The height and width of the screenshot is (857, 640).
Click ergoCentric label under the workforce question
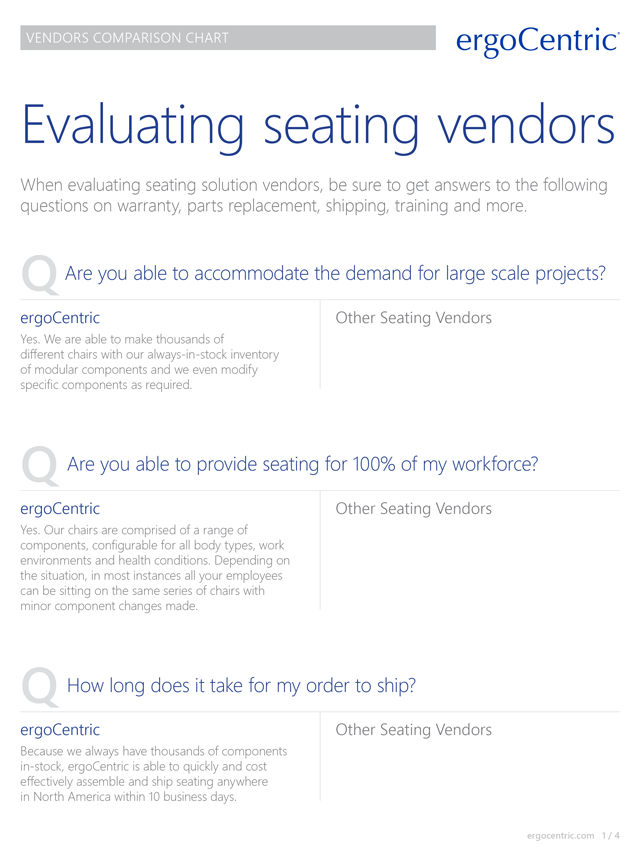coord(60,509)
